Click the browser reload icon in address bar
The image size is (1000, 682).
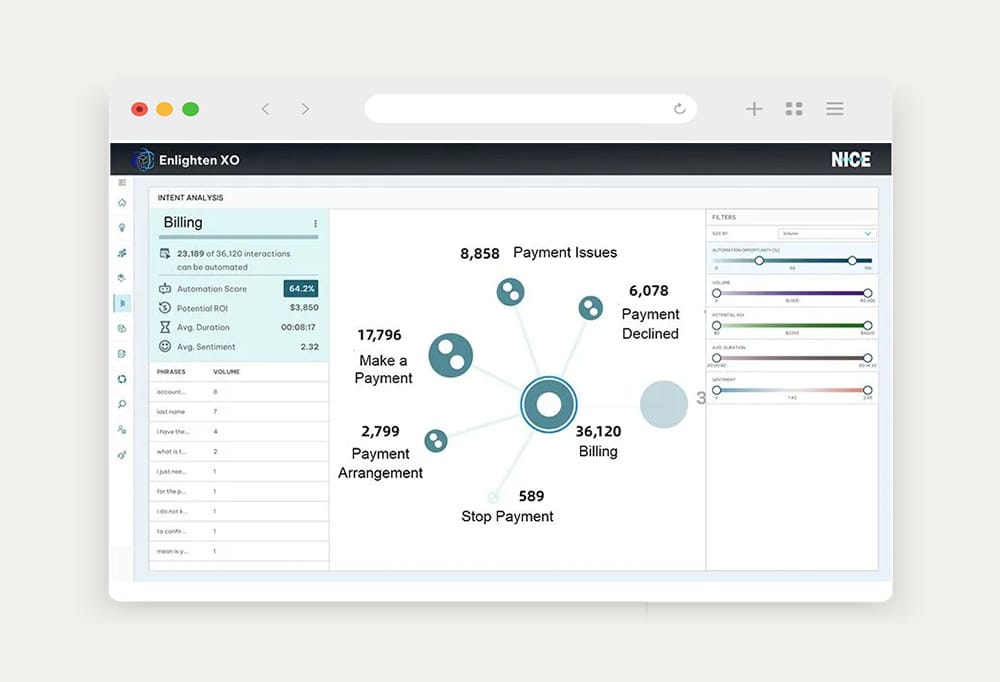point(680,109)
